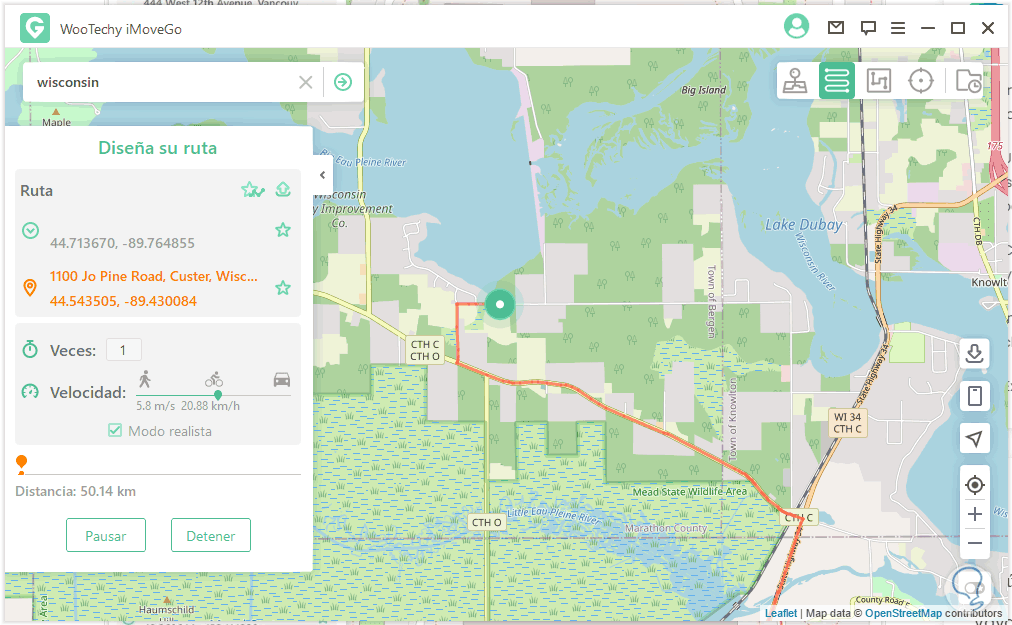Click the destination coordinates 44.543505, -89.430084
The width and height of the screenshot is (1012, 625).
(123, 302)
